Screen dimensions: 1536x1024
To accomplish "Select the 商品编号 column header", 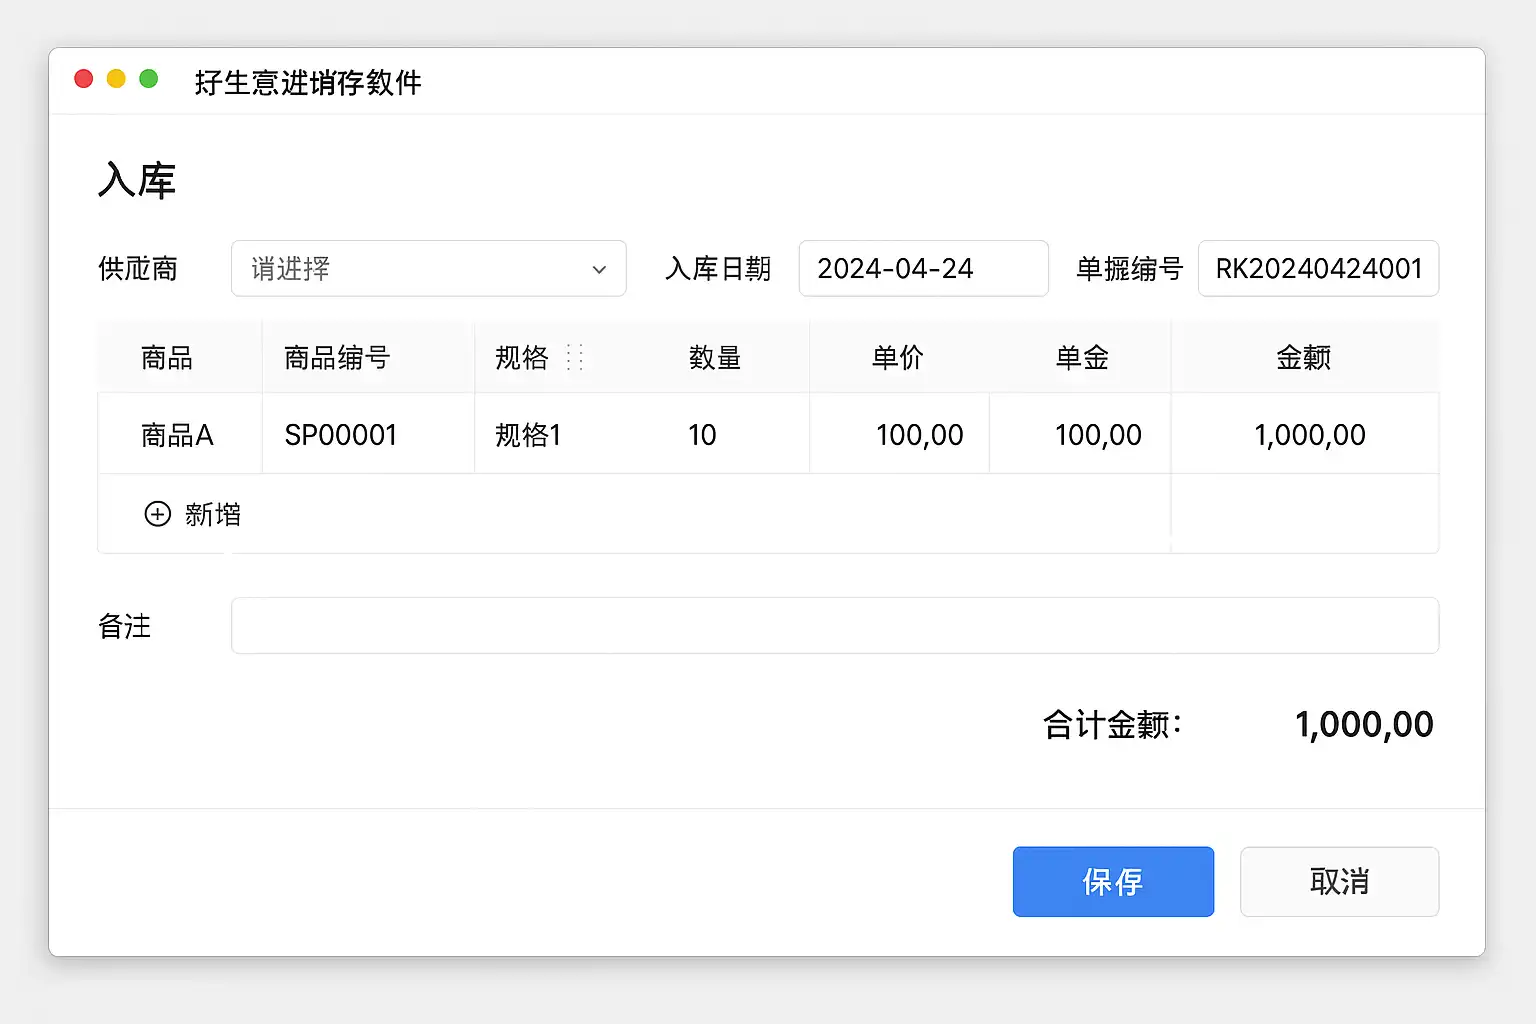I will coord(337,357).
